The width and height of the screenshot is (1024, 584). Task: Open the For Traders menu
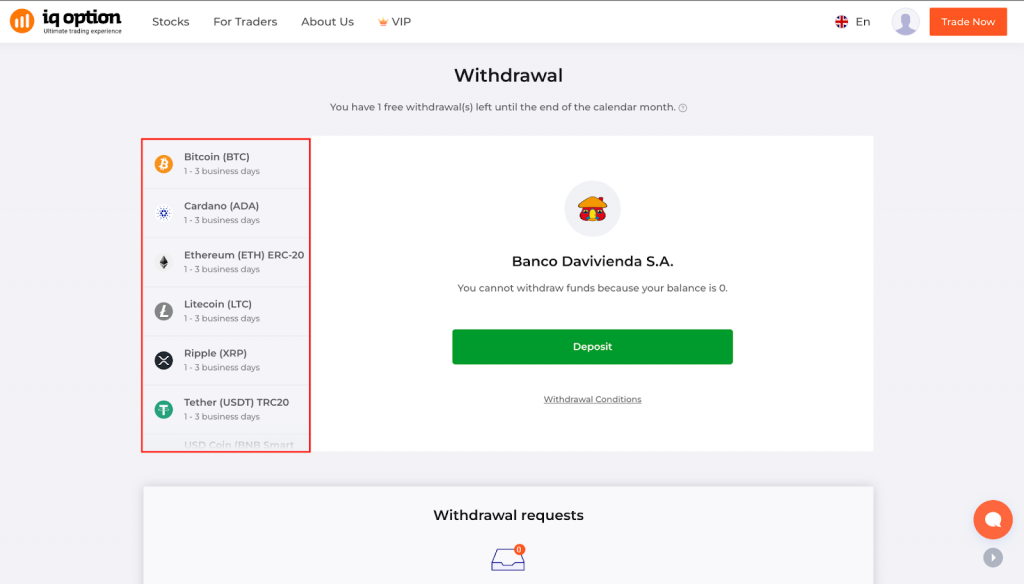(x=245, y=22)
